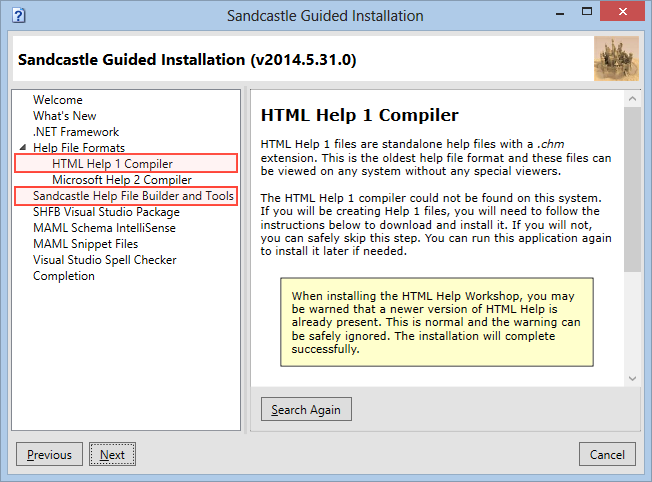Minimize the Sandcastle installer window
Viewport: 652px width, 482px height.
point(560,13)
